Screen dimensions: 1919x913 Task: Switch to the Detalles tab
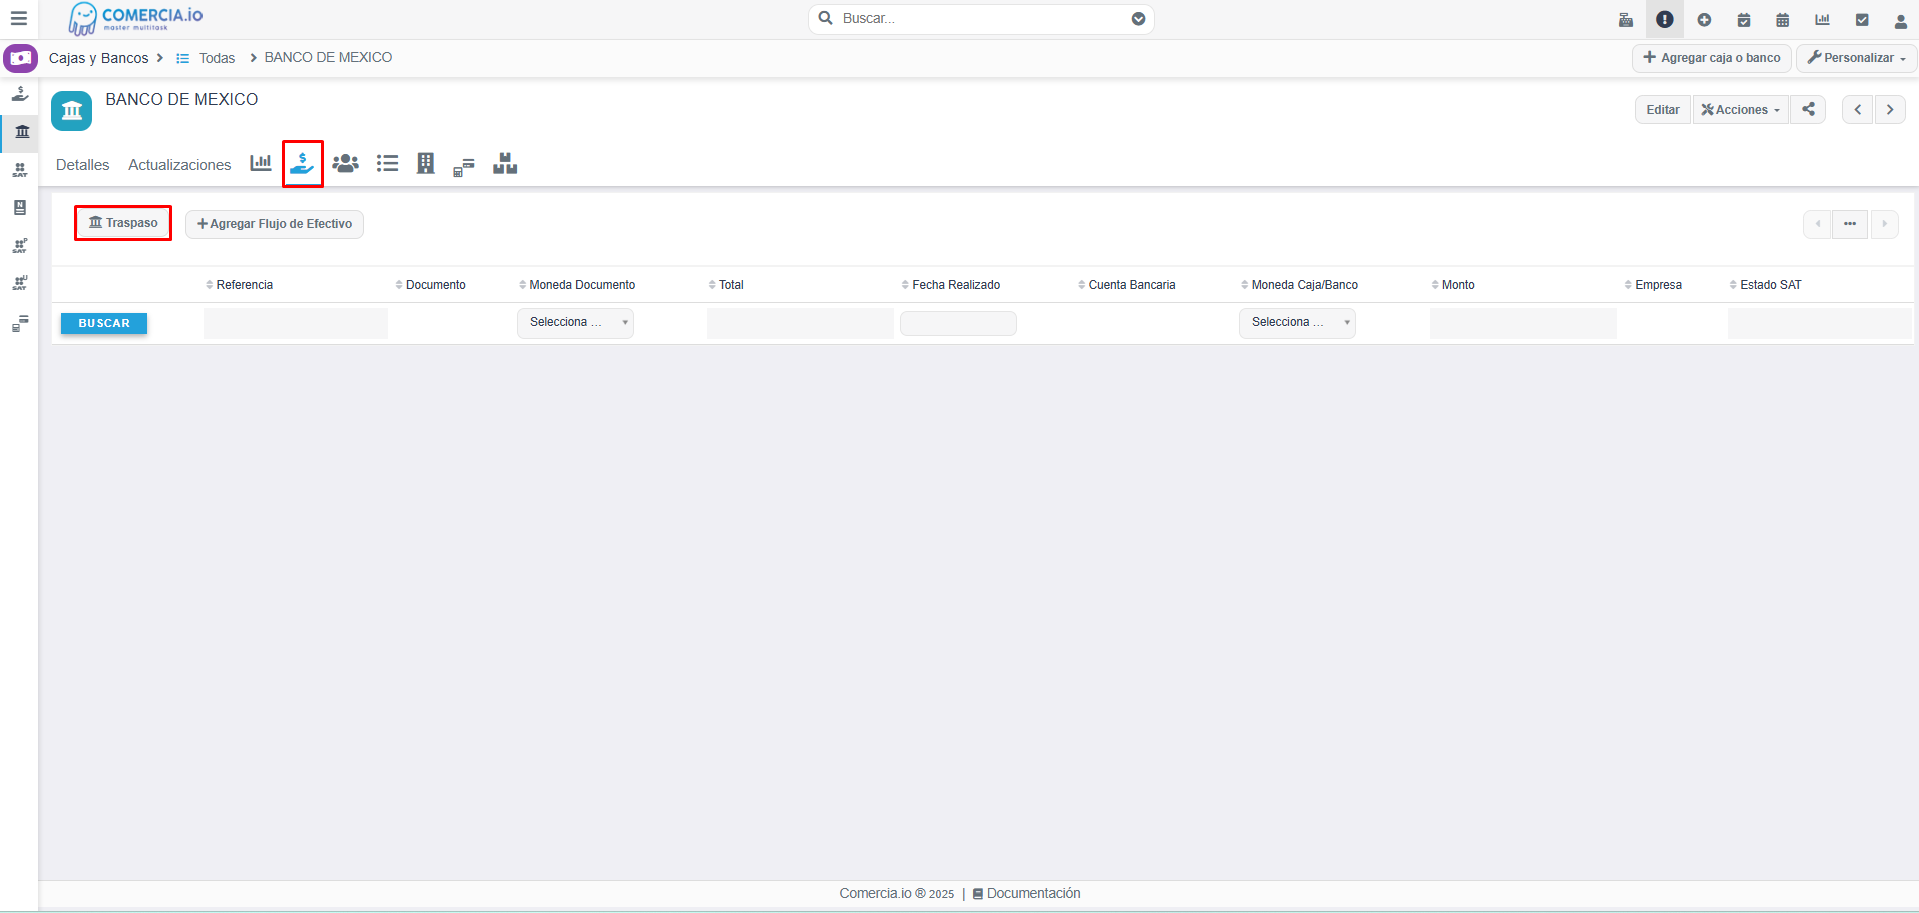pyautogui.click(x=83, y=165)
